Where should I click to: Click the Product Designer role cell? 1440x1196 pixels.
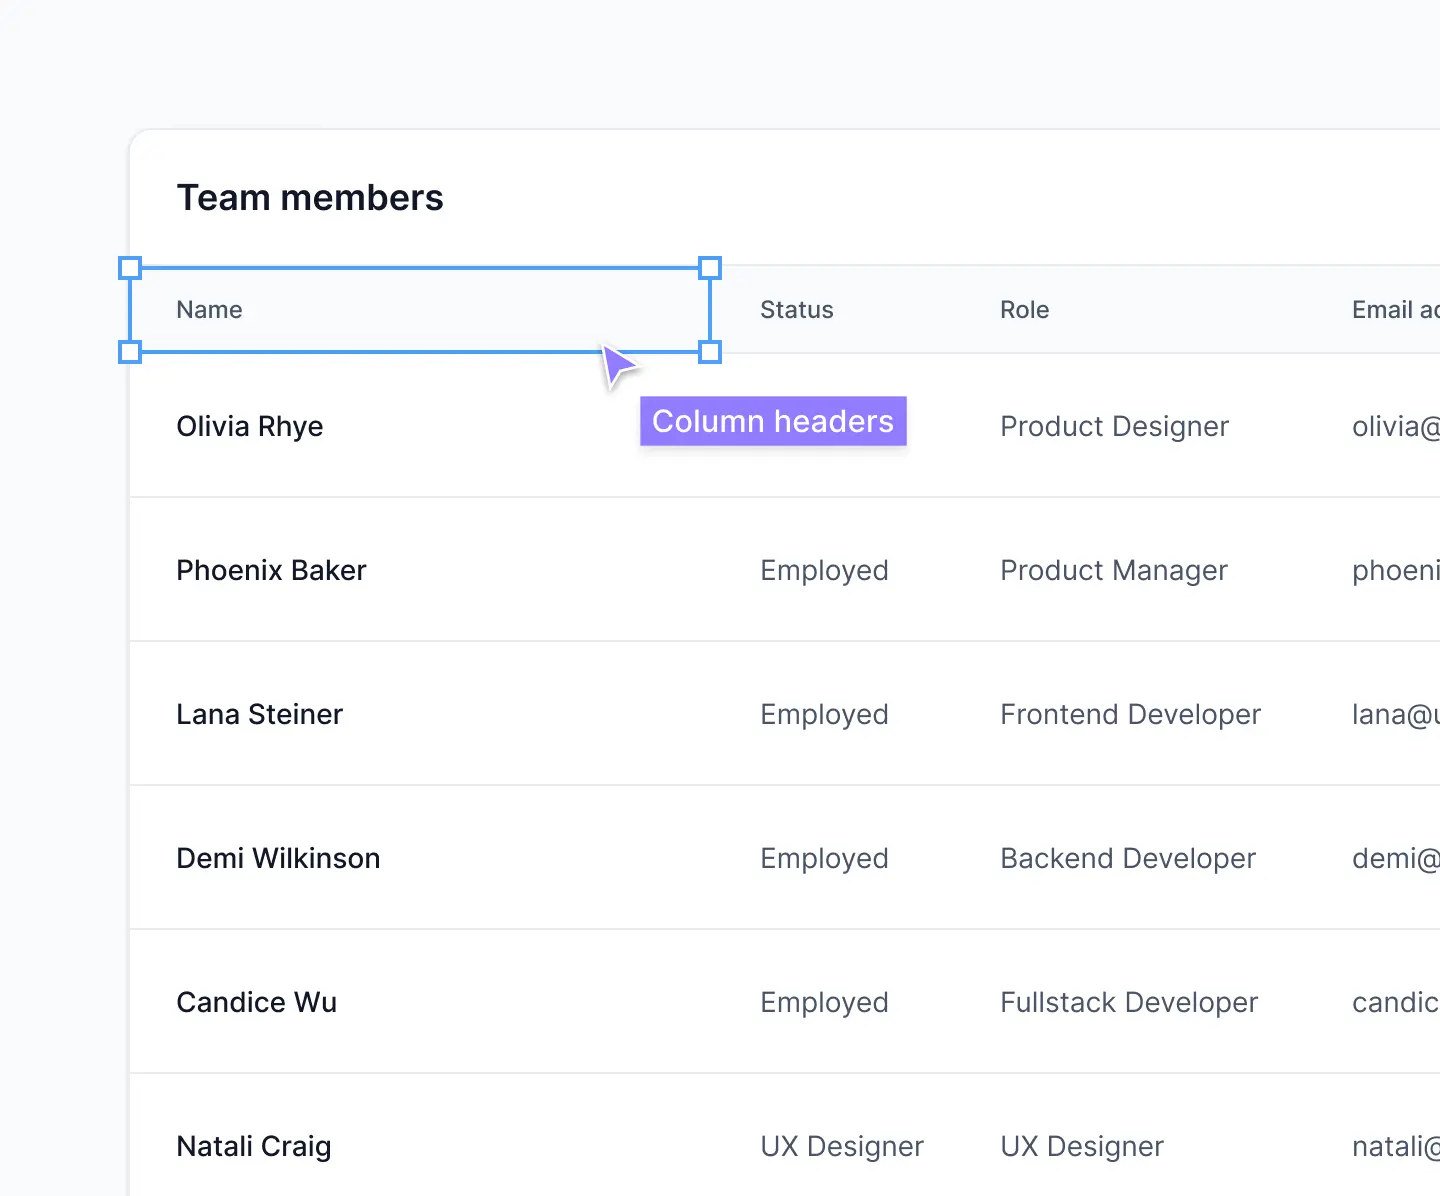[x=1114, y=426]
